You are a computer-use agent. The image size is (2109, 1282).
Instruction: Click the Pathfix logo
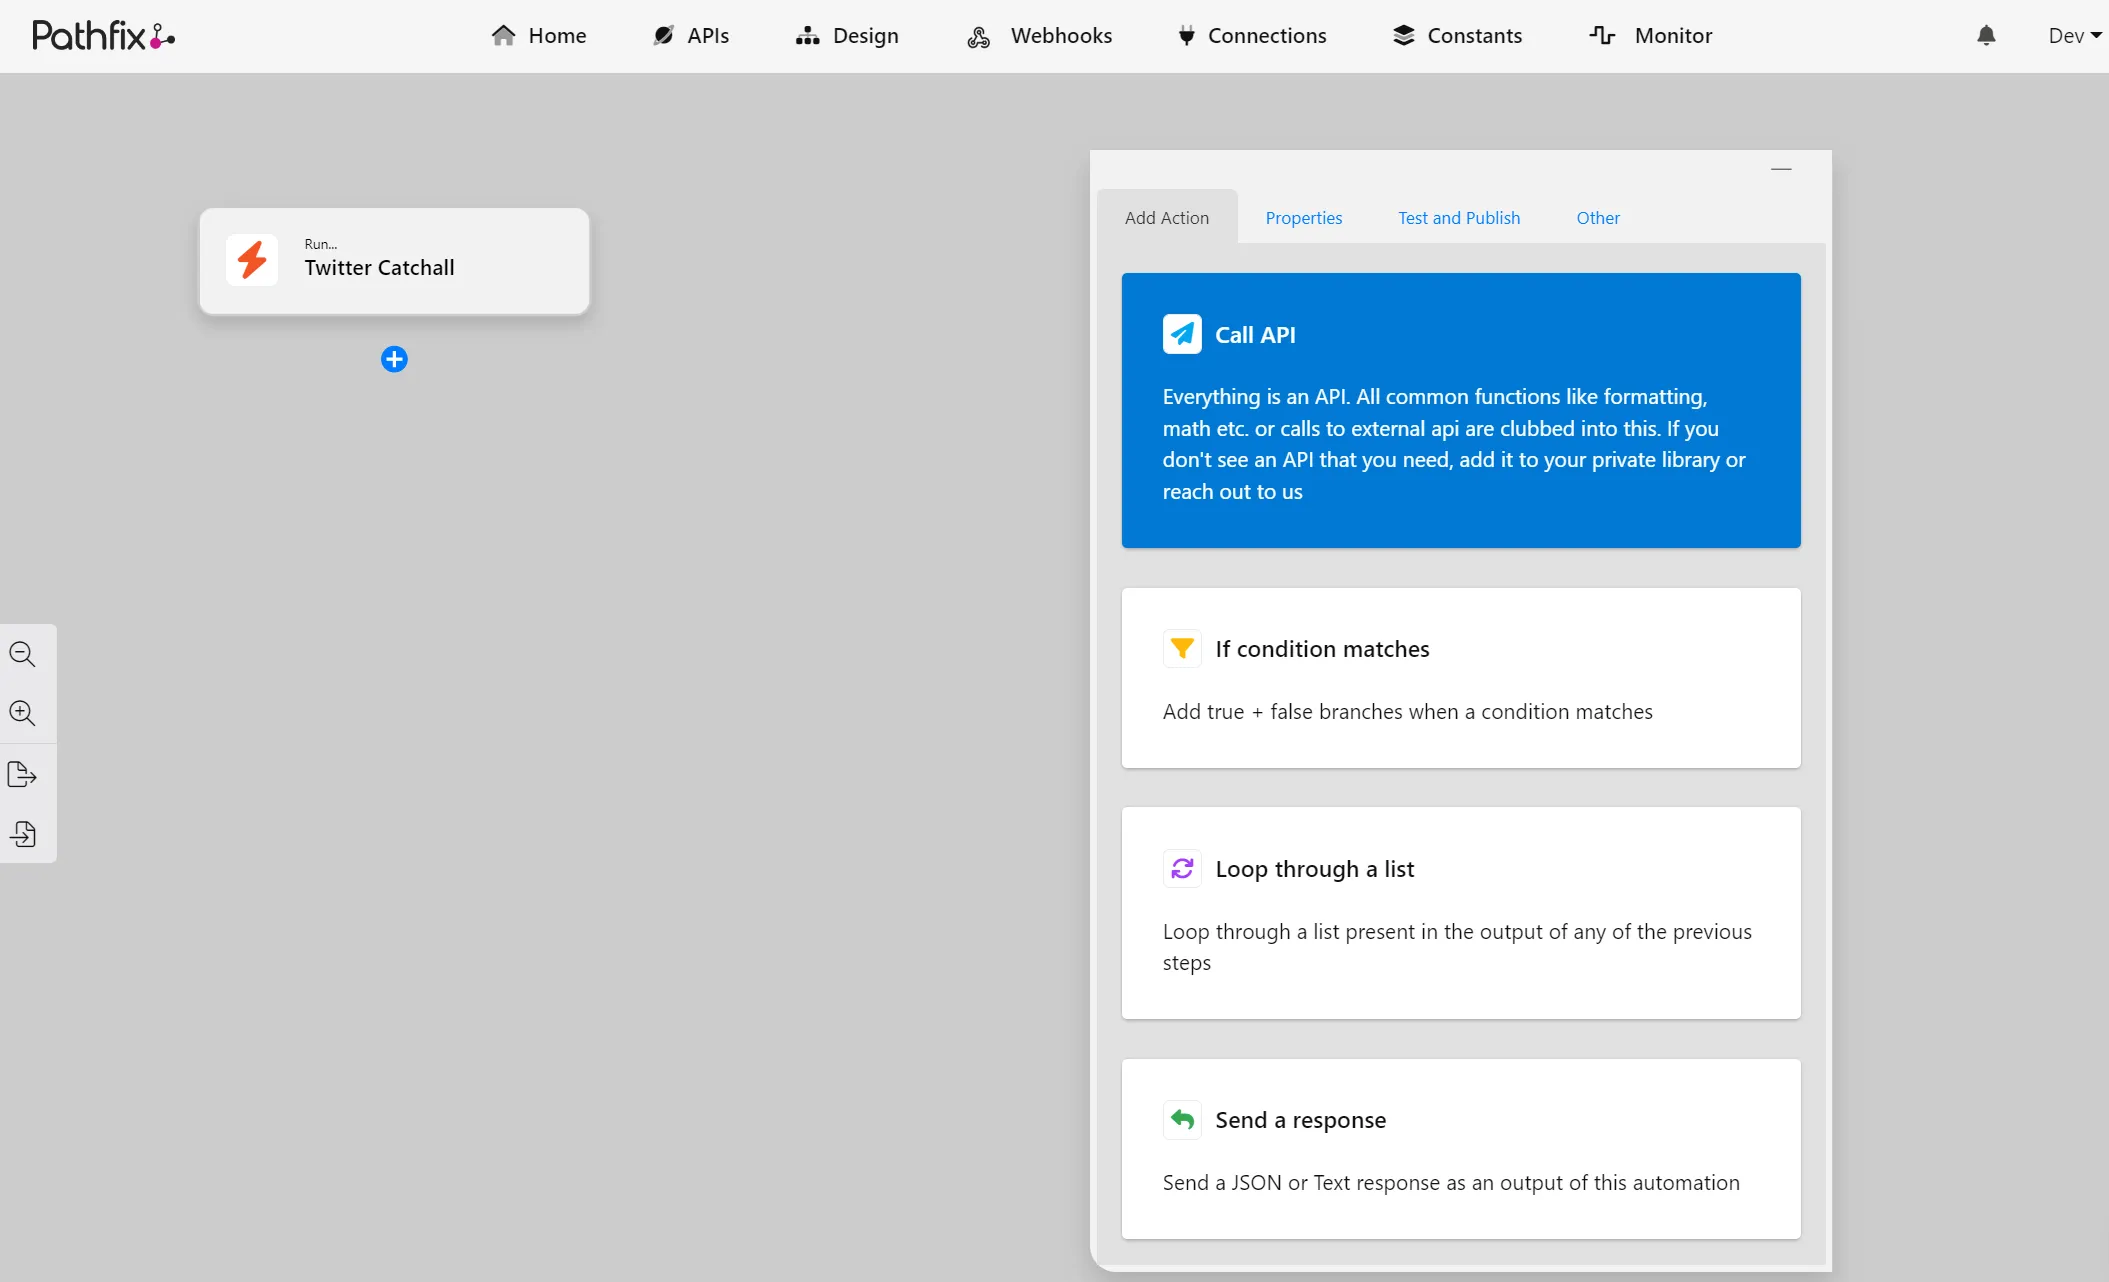tap(103, 36)
